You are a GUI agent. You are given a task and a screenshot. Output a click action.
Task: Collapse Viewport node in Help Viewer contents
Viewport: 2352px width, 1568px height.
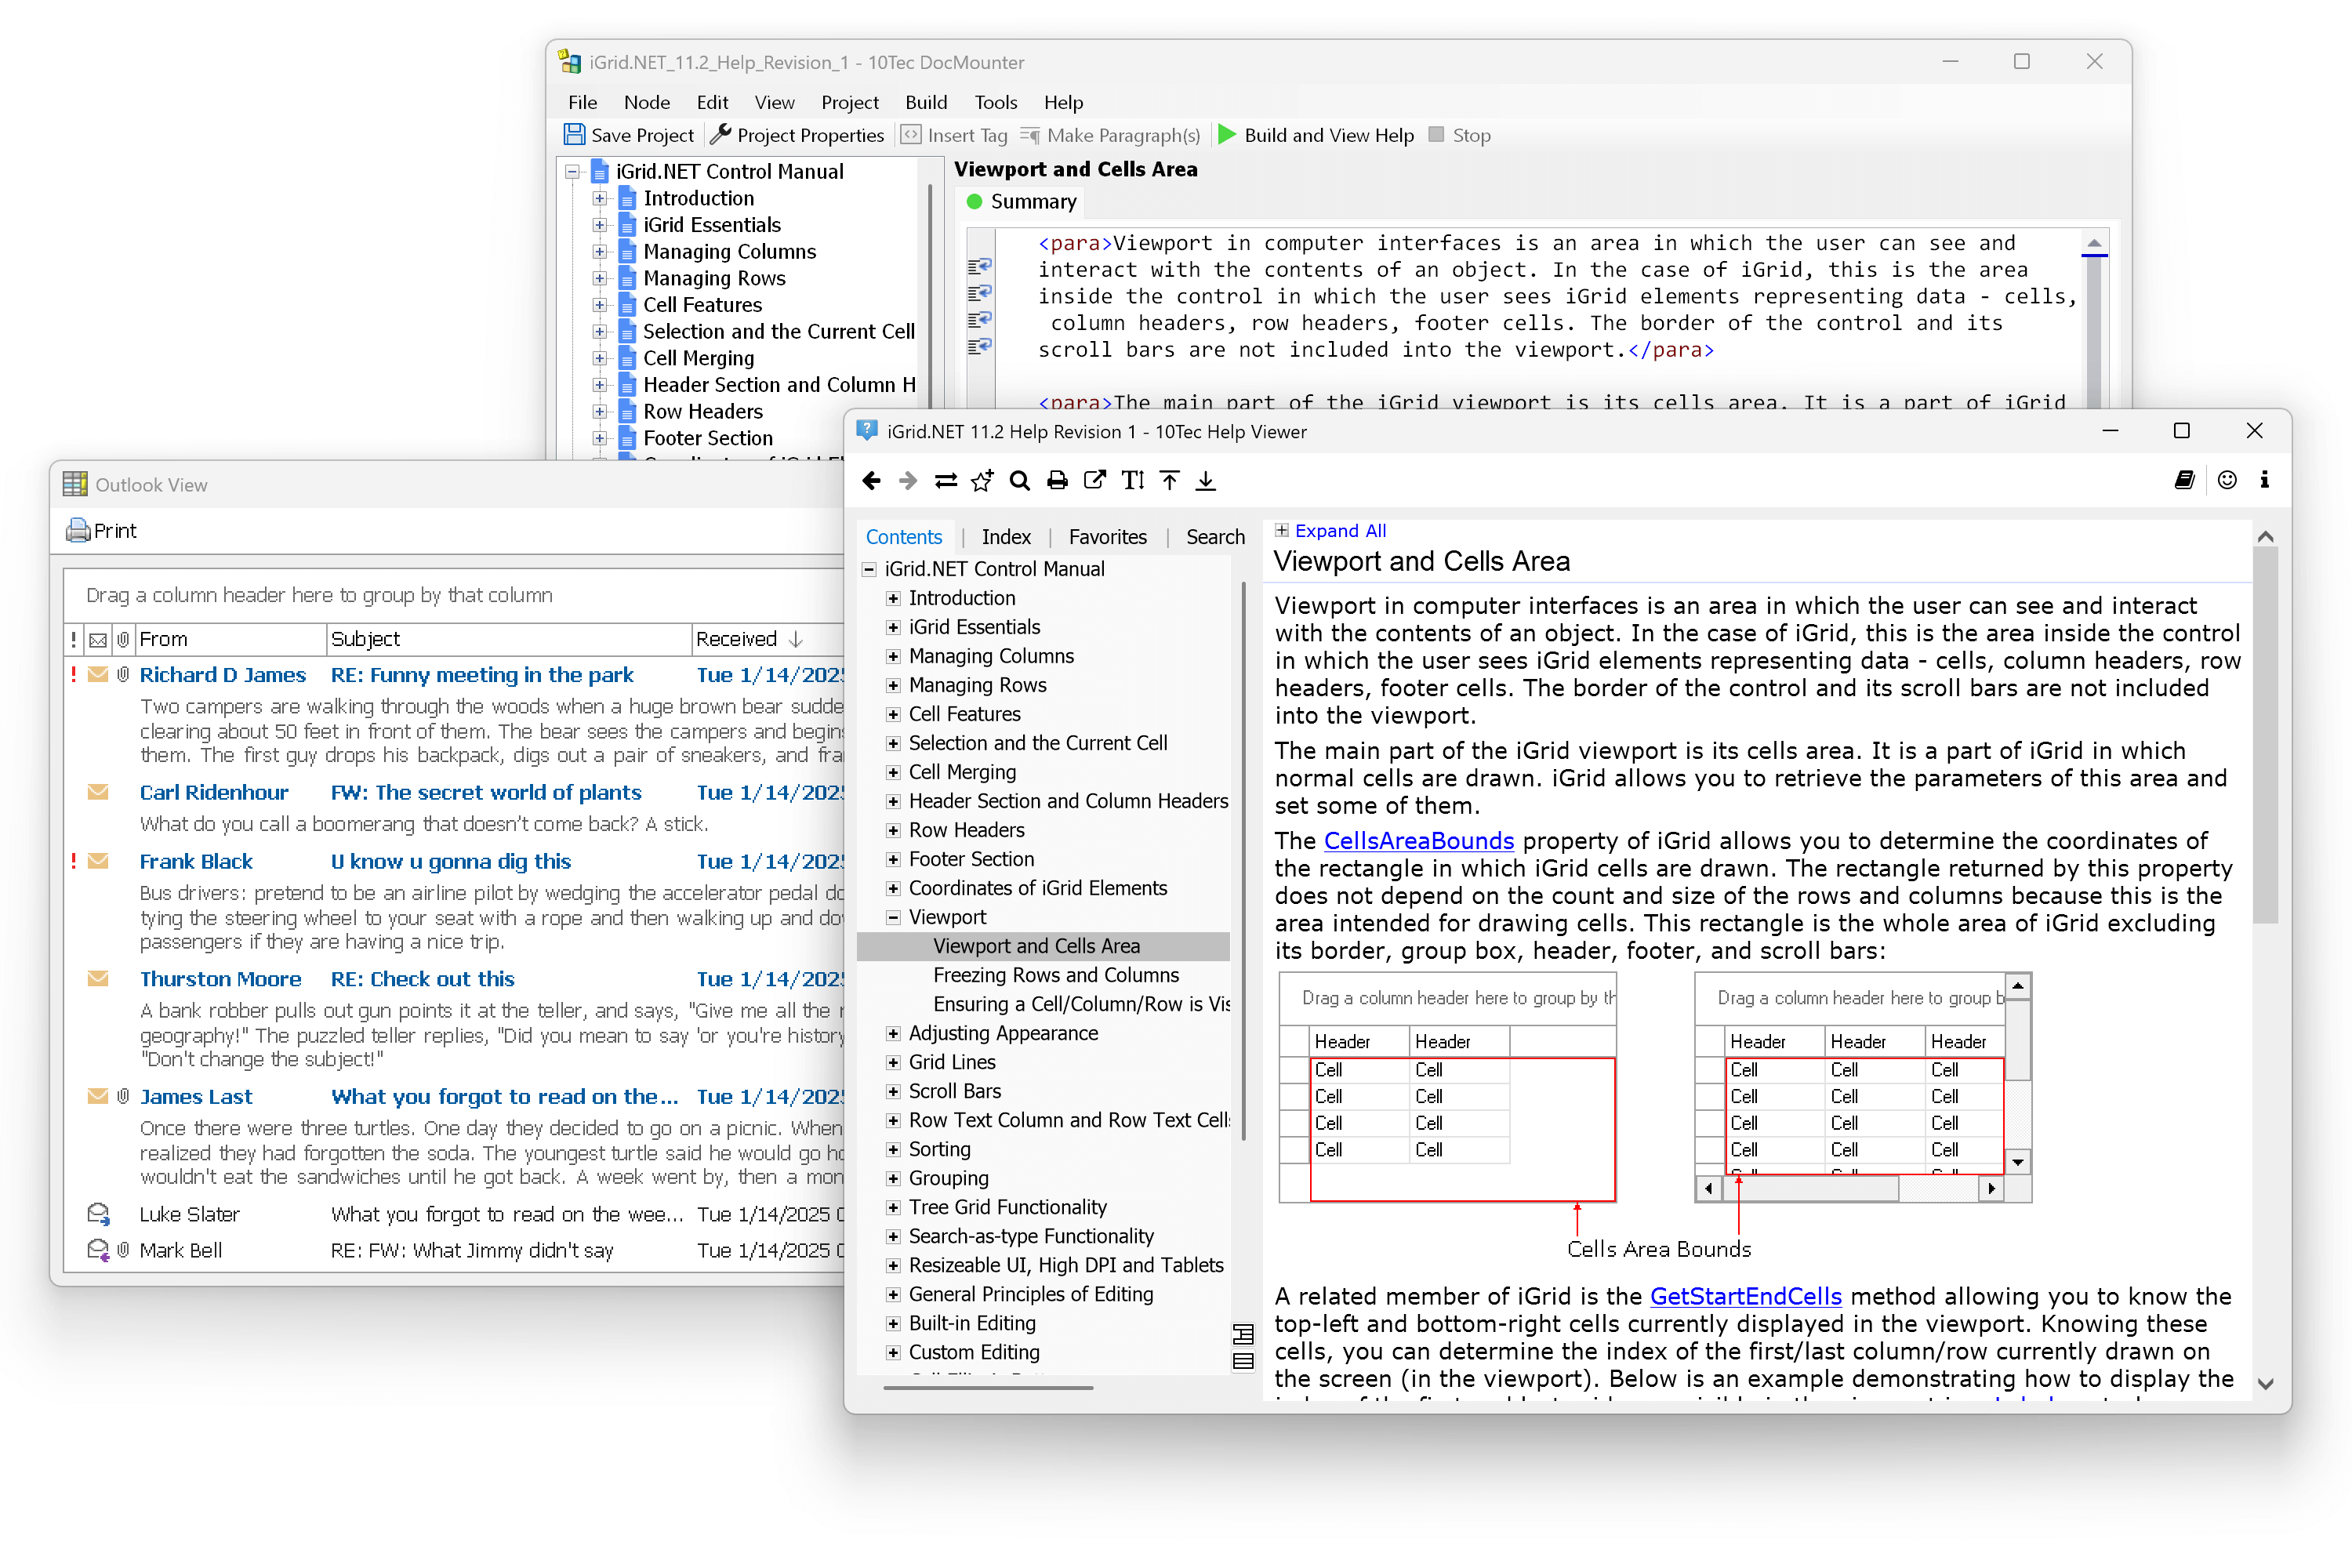click(x=893, y=917)
